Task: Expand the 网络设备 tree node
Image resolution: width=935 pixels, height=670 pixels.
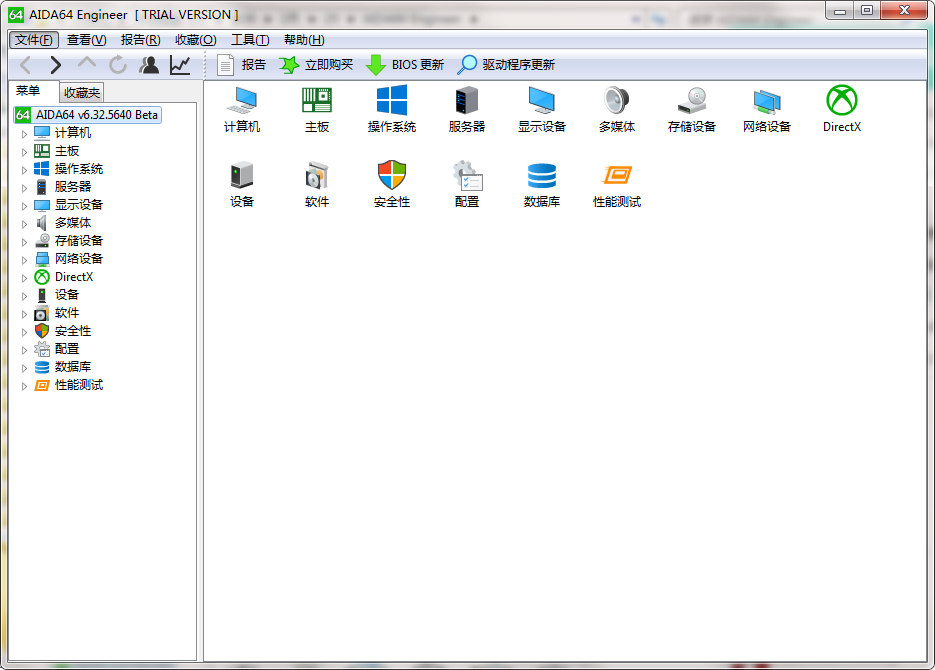Action: [24, 260]
